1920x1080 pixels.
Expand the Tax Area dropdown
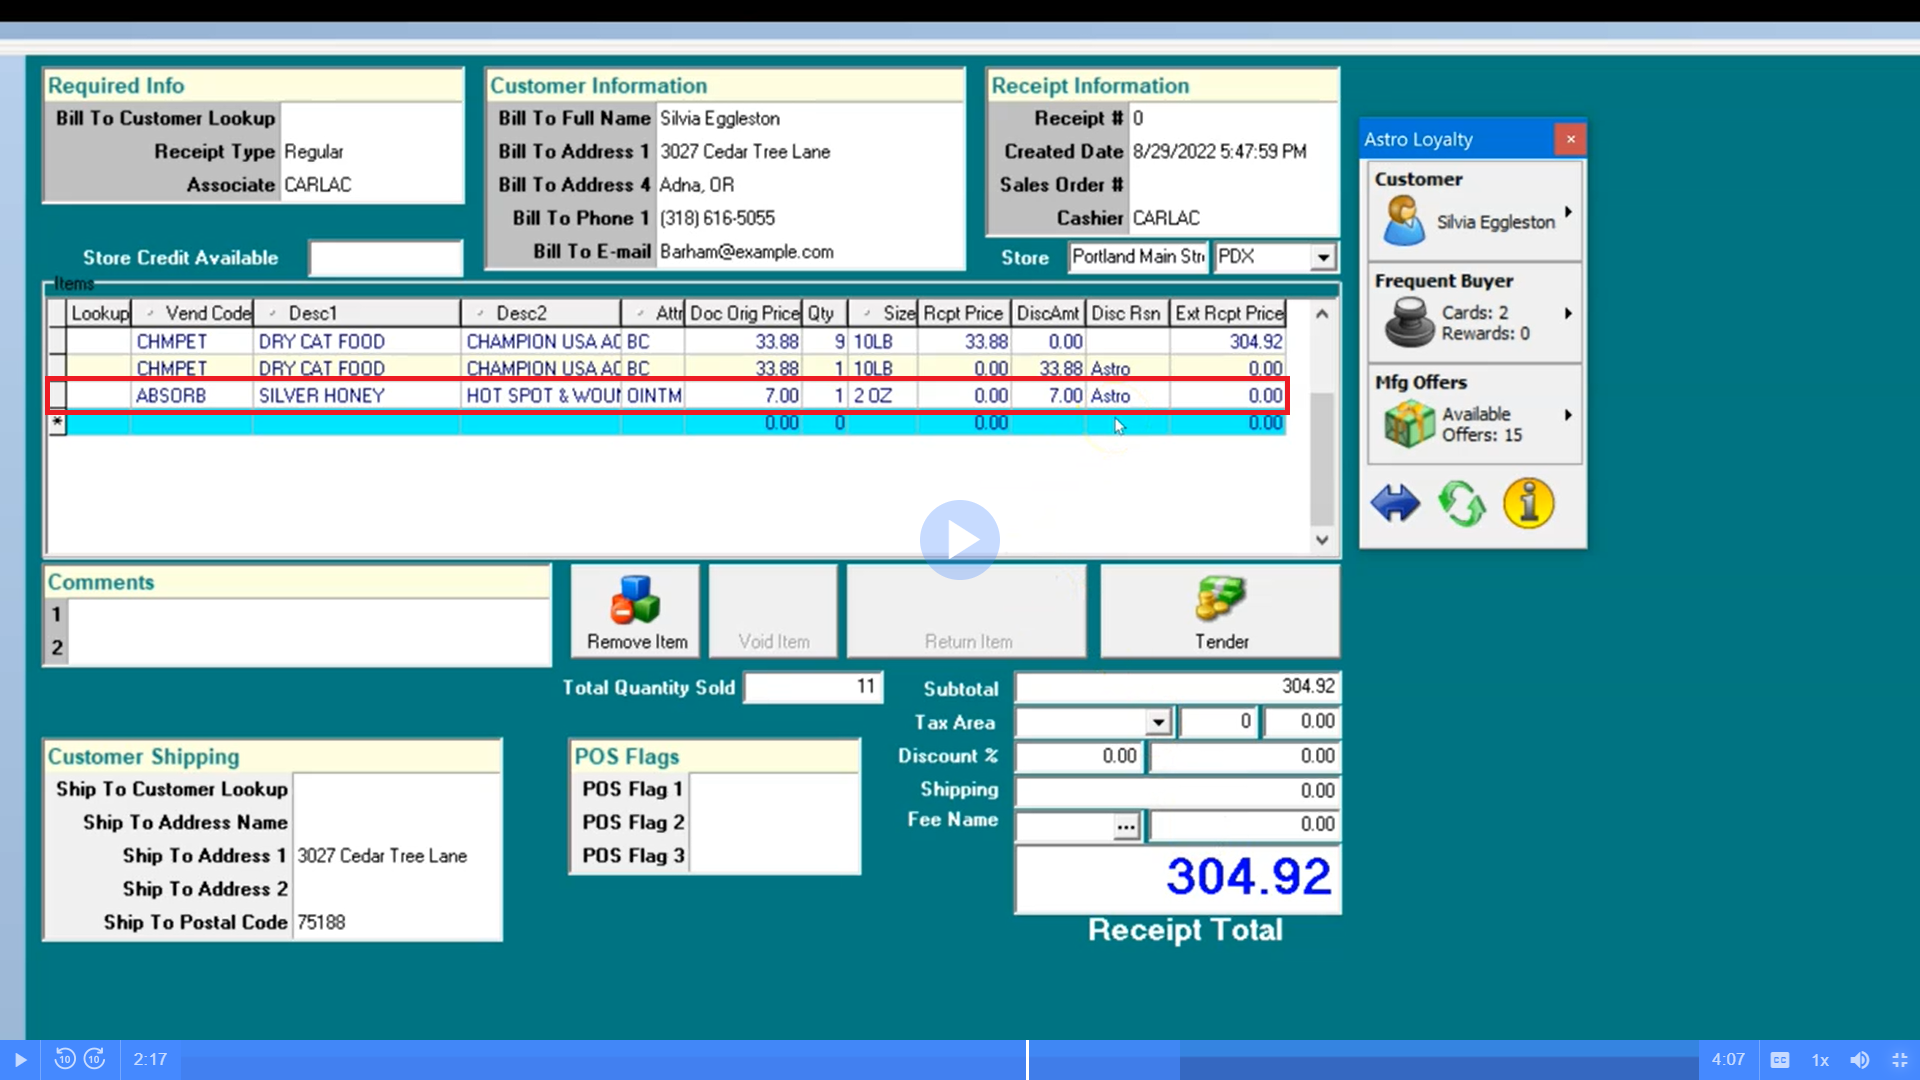coord(1158,722)
